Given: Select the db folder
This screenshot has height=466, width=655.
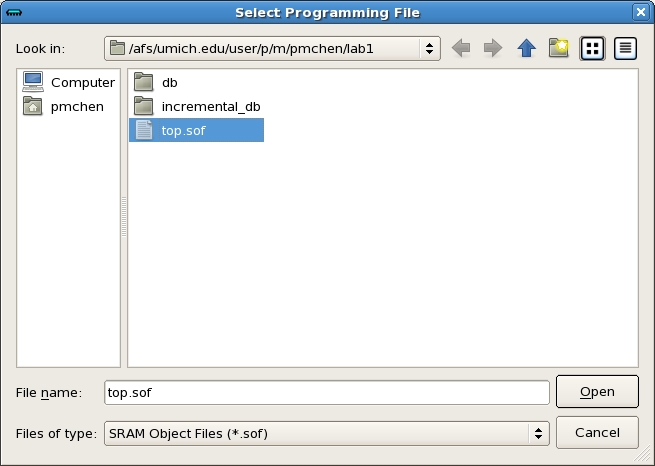Looking at the screenshot, I should point(156,82).
